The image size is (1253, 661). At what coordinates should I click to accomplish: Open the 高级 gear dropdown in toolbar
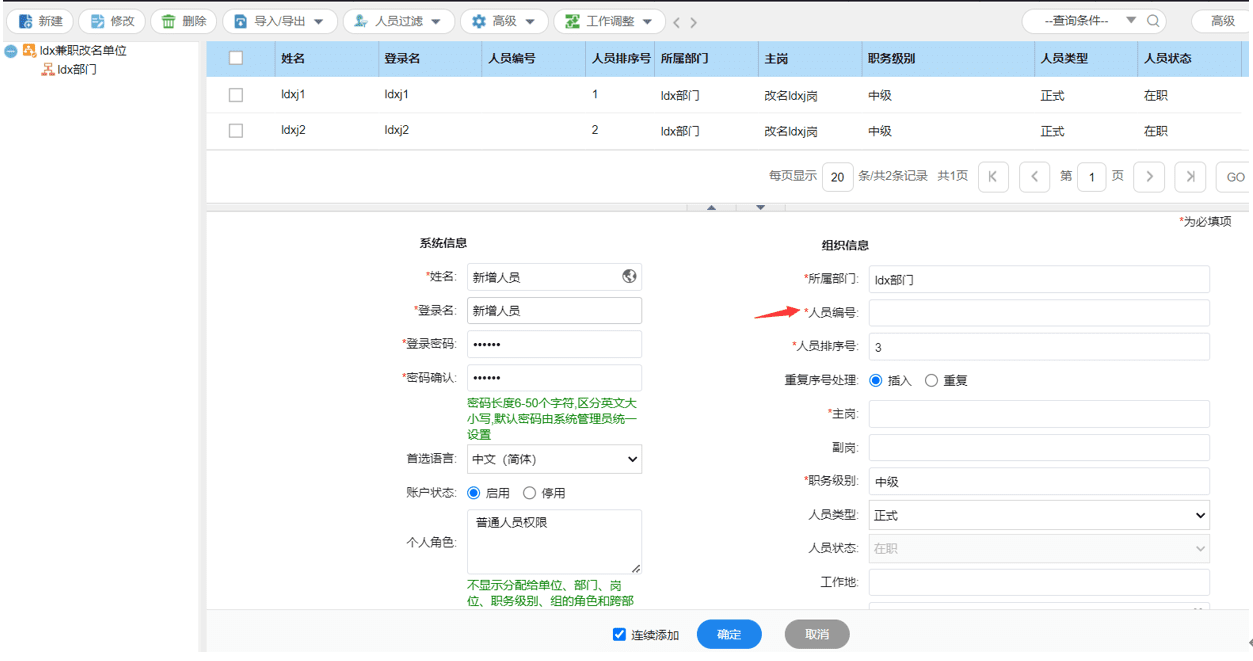click(x=504, y=21)
